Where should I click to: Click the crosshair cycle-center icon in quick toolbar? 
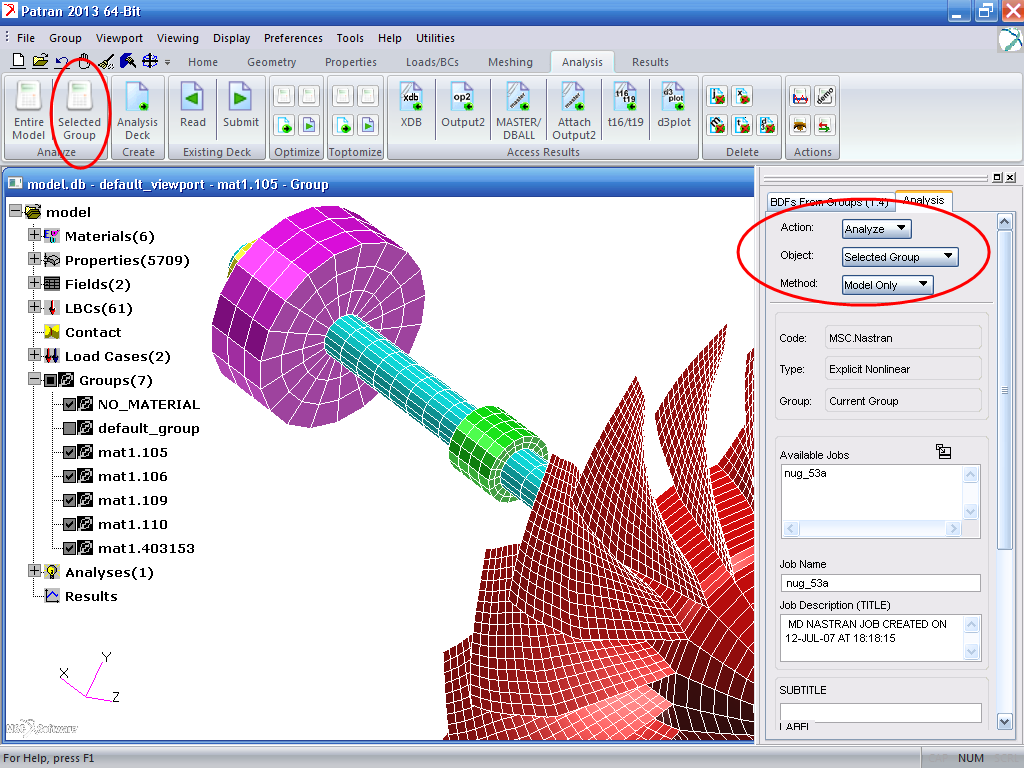click(x=150, y=61)
